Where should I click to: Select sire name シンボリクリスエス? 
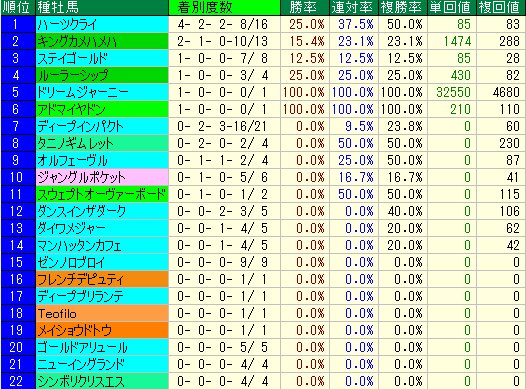(x=81, y=381)
